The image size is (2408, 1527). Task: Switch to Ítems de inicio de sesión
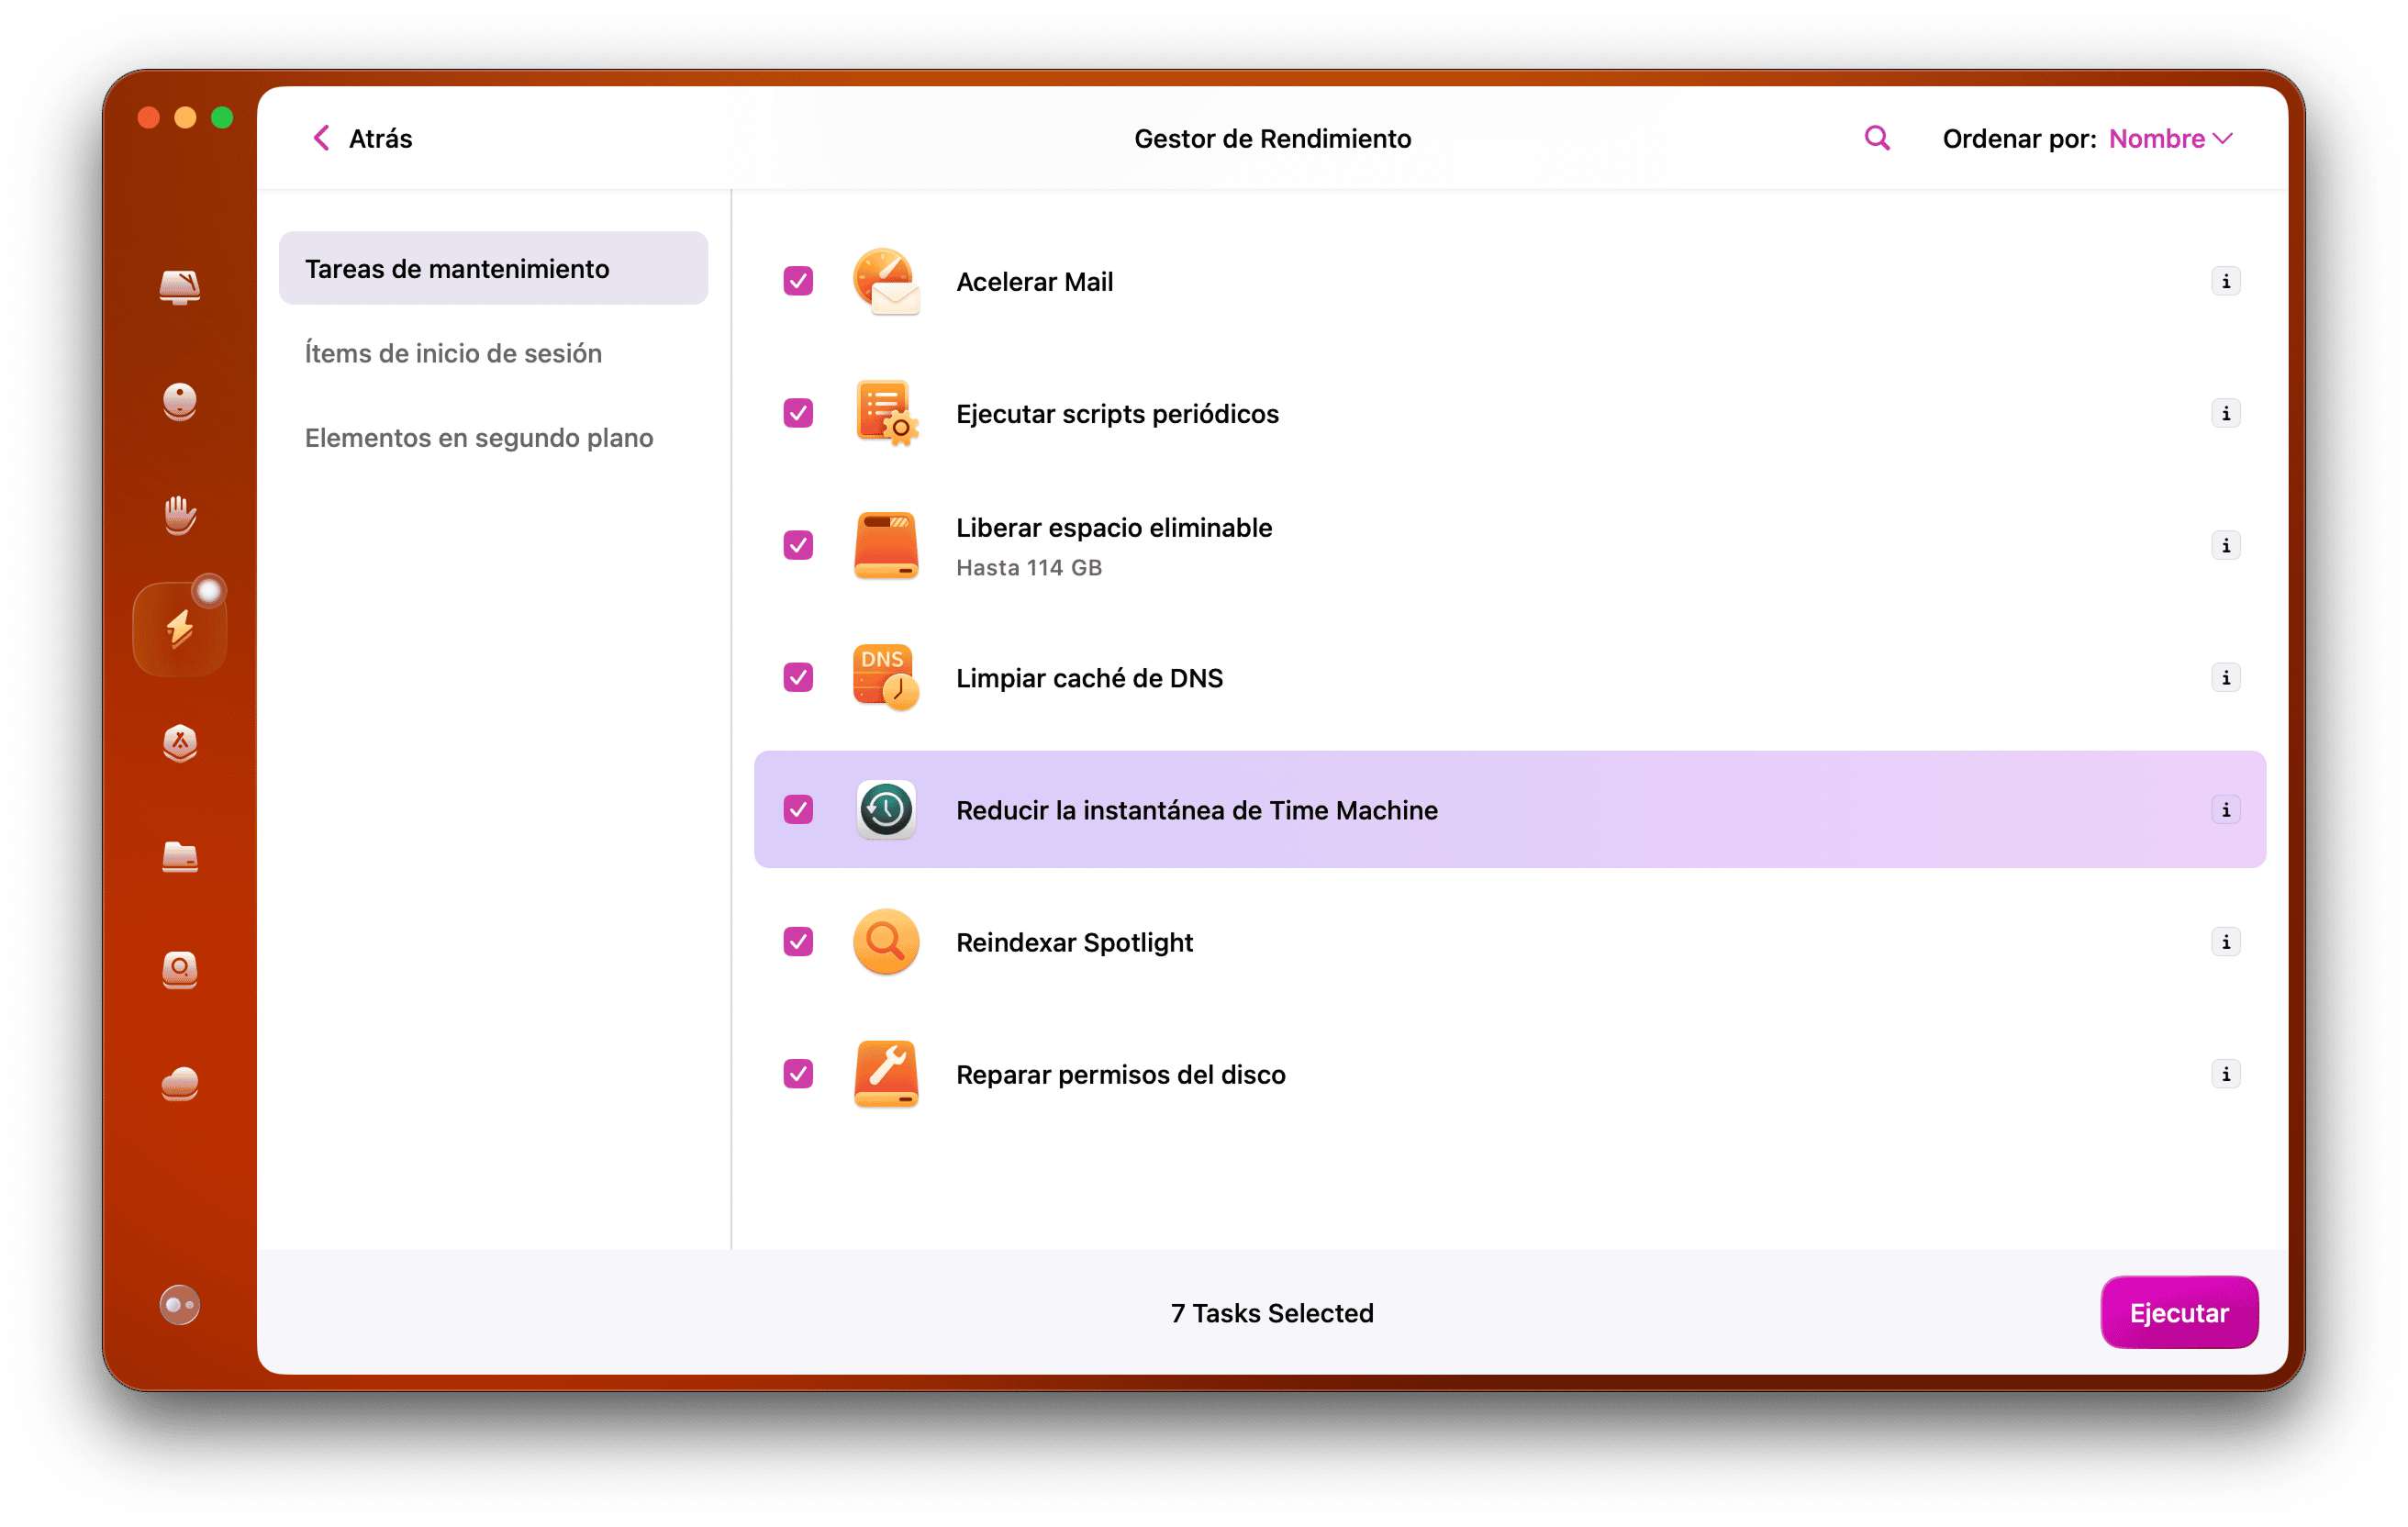(453, 353)
